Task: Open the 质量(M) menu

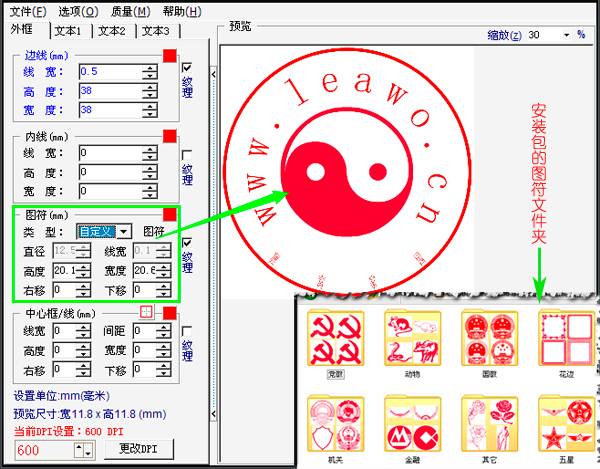Action: (131, 12)
